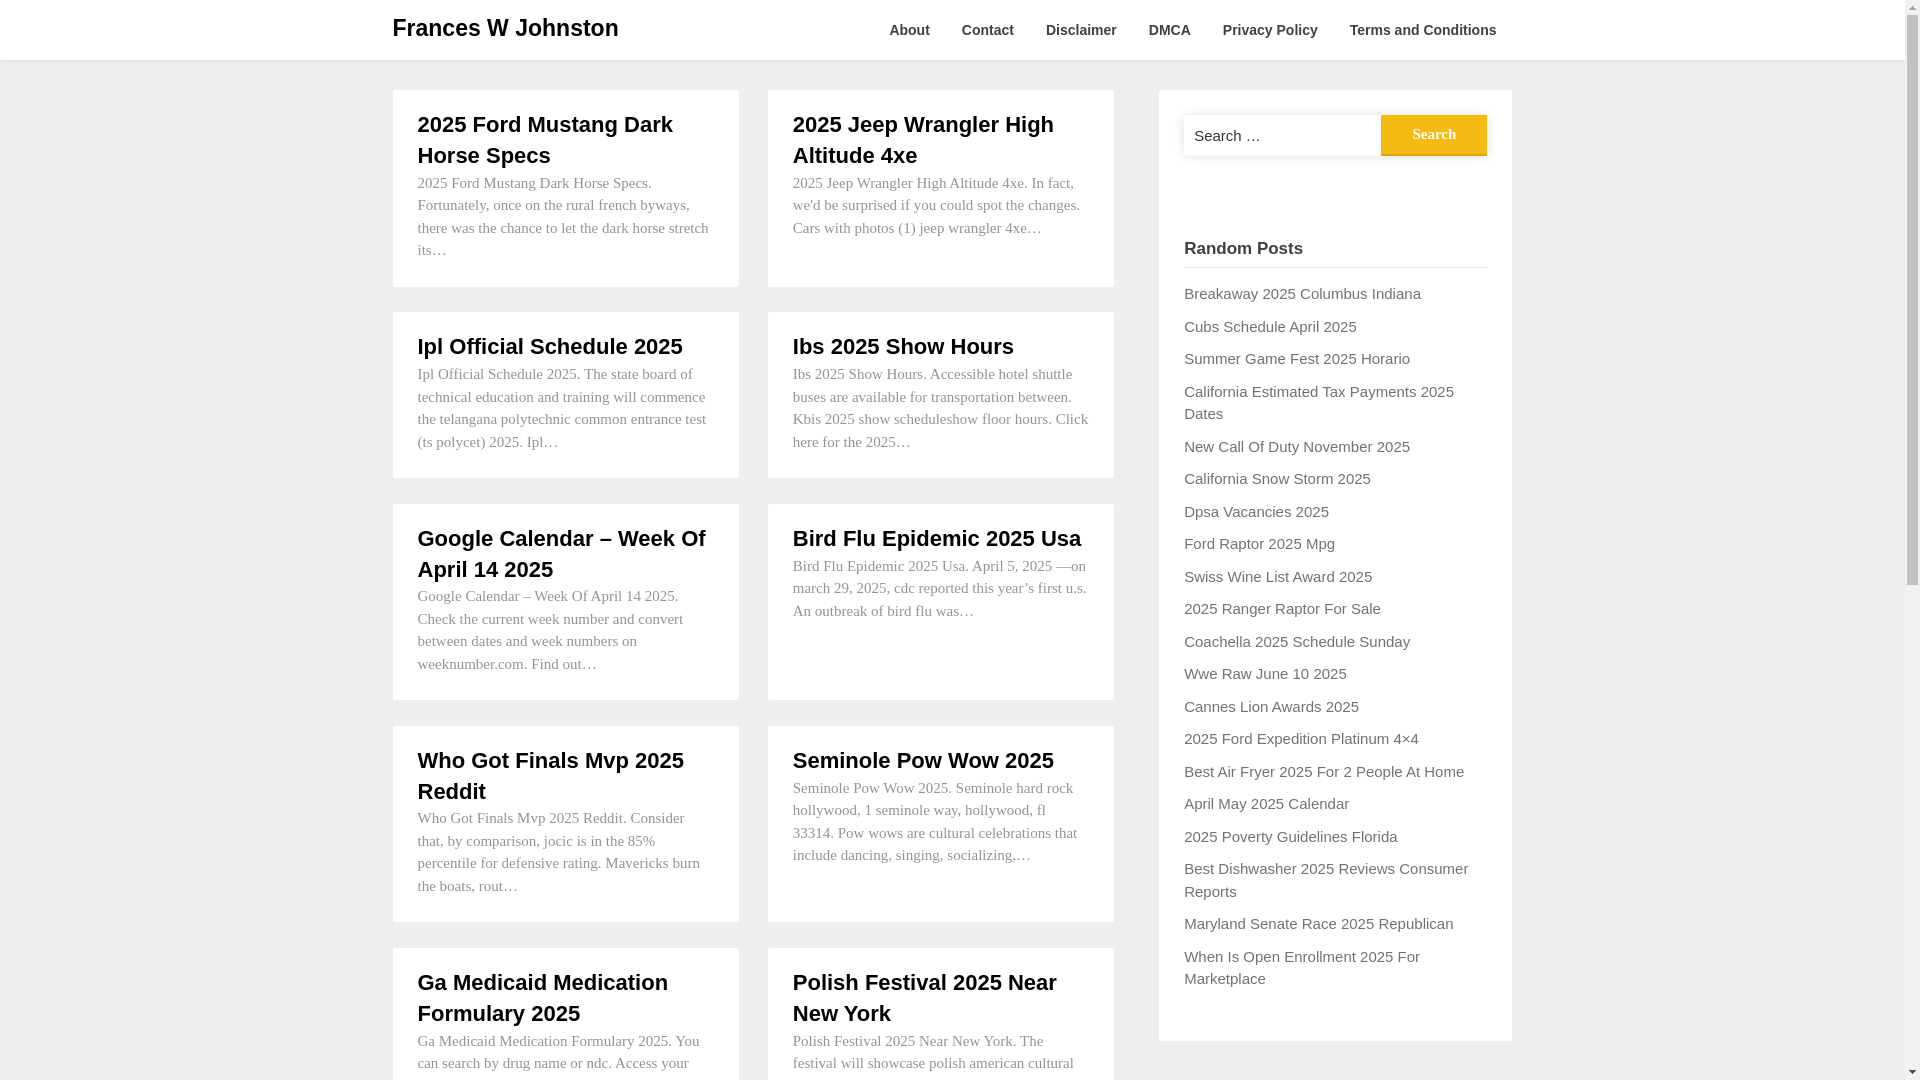Open Summer Game Fest 2025 Horario
The height and width of the screenshot is (1080, 1920).
(x=1297, y=359)
